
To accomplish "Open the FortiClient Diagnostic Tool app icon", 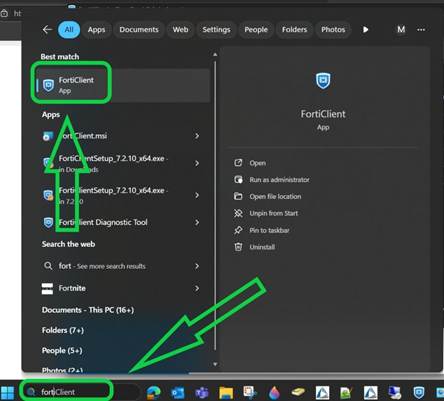I will point(48,222).
